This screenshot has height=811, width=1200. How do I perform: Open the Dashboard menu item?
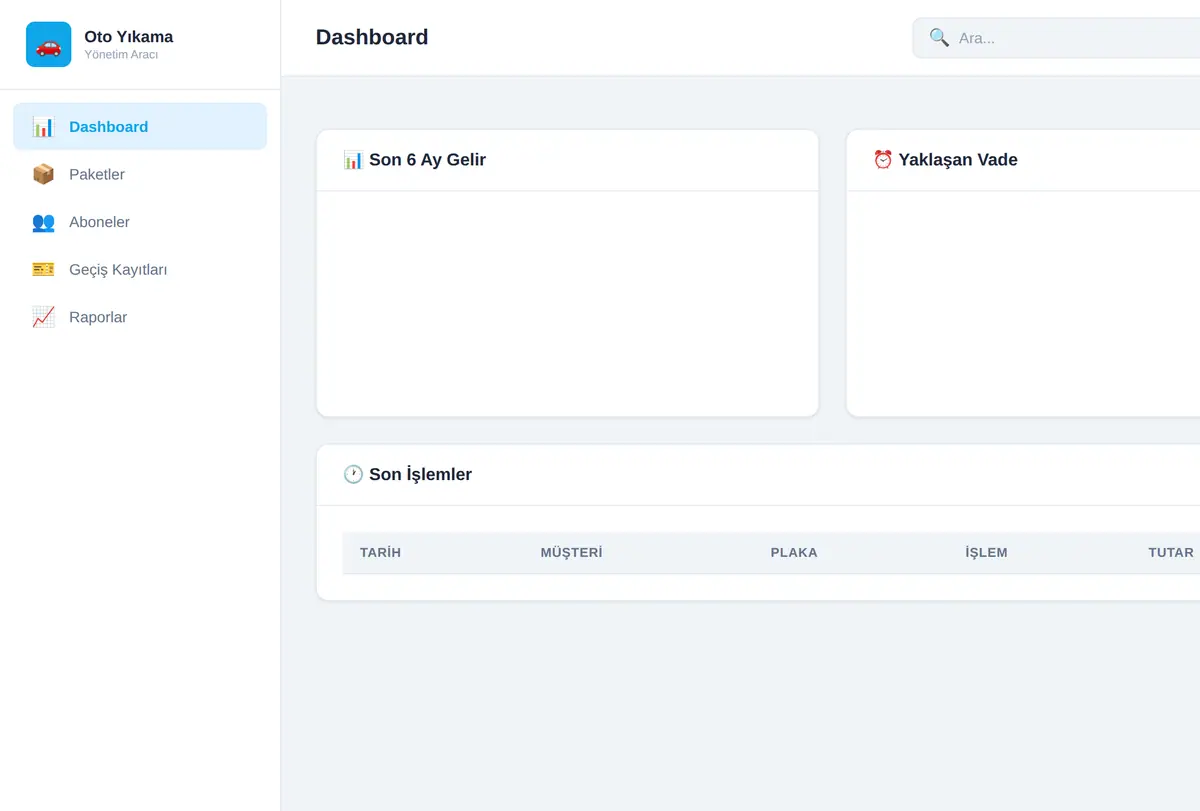click(x=140, y=127)
